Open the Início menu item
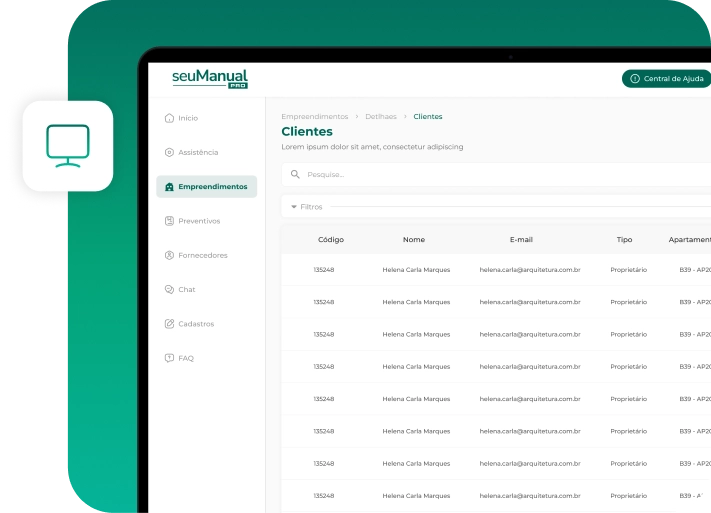This screenshot has width=711, height=513. tap(181, 118)
